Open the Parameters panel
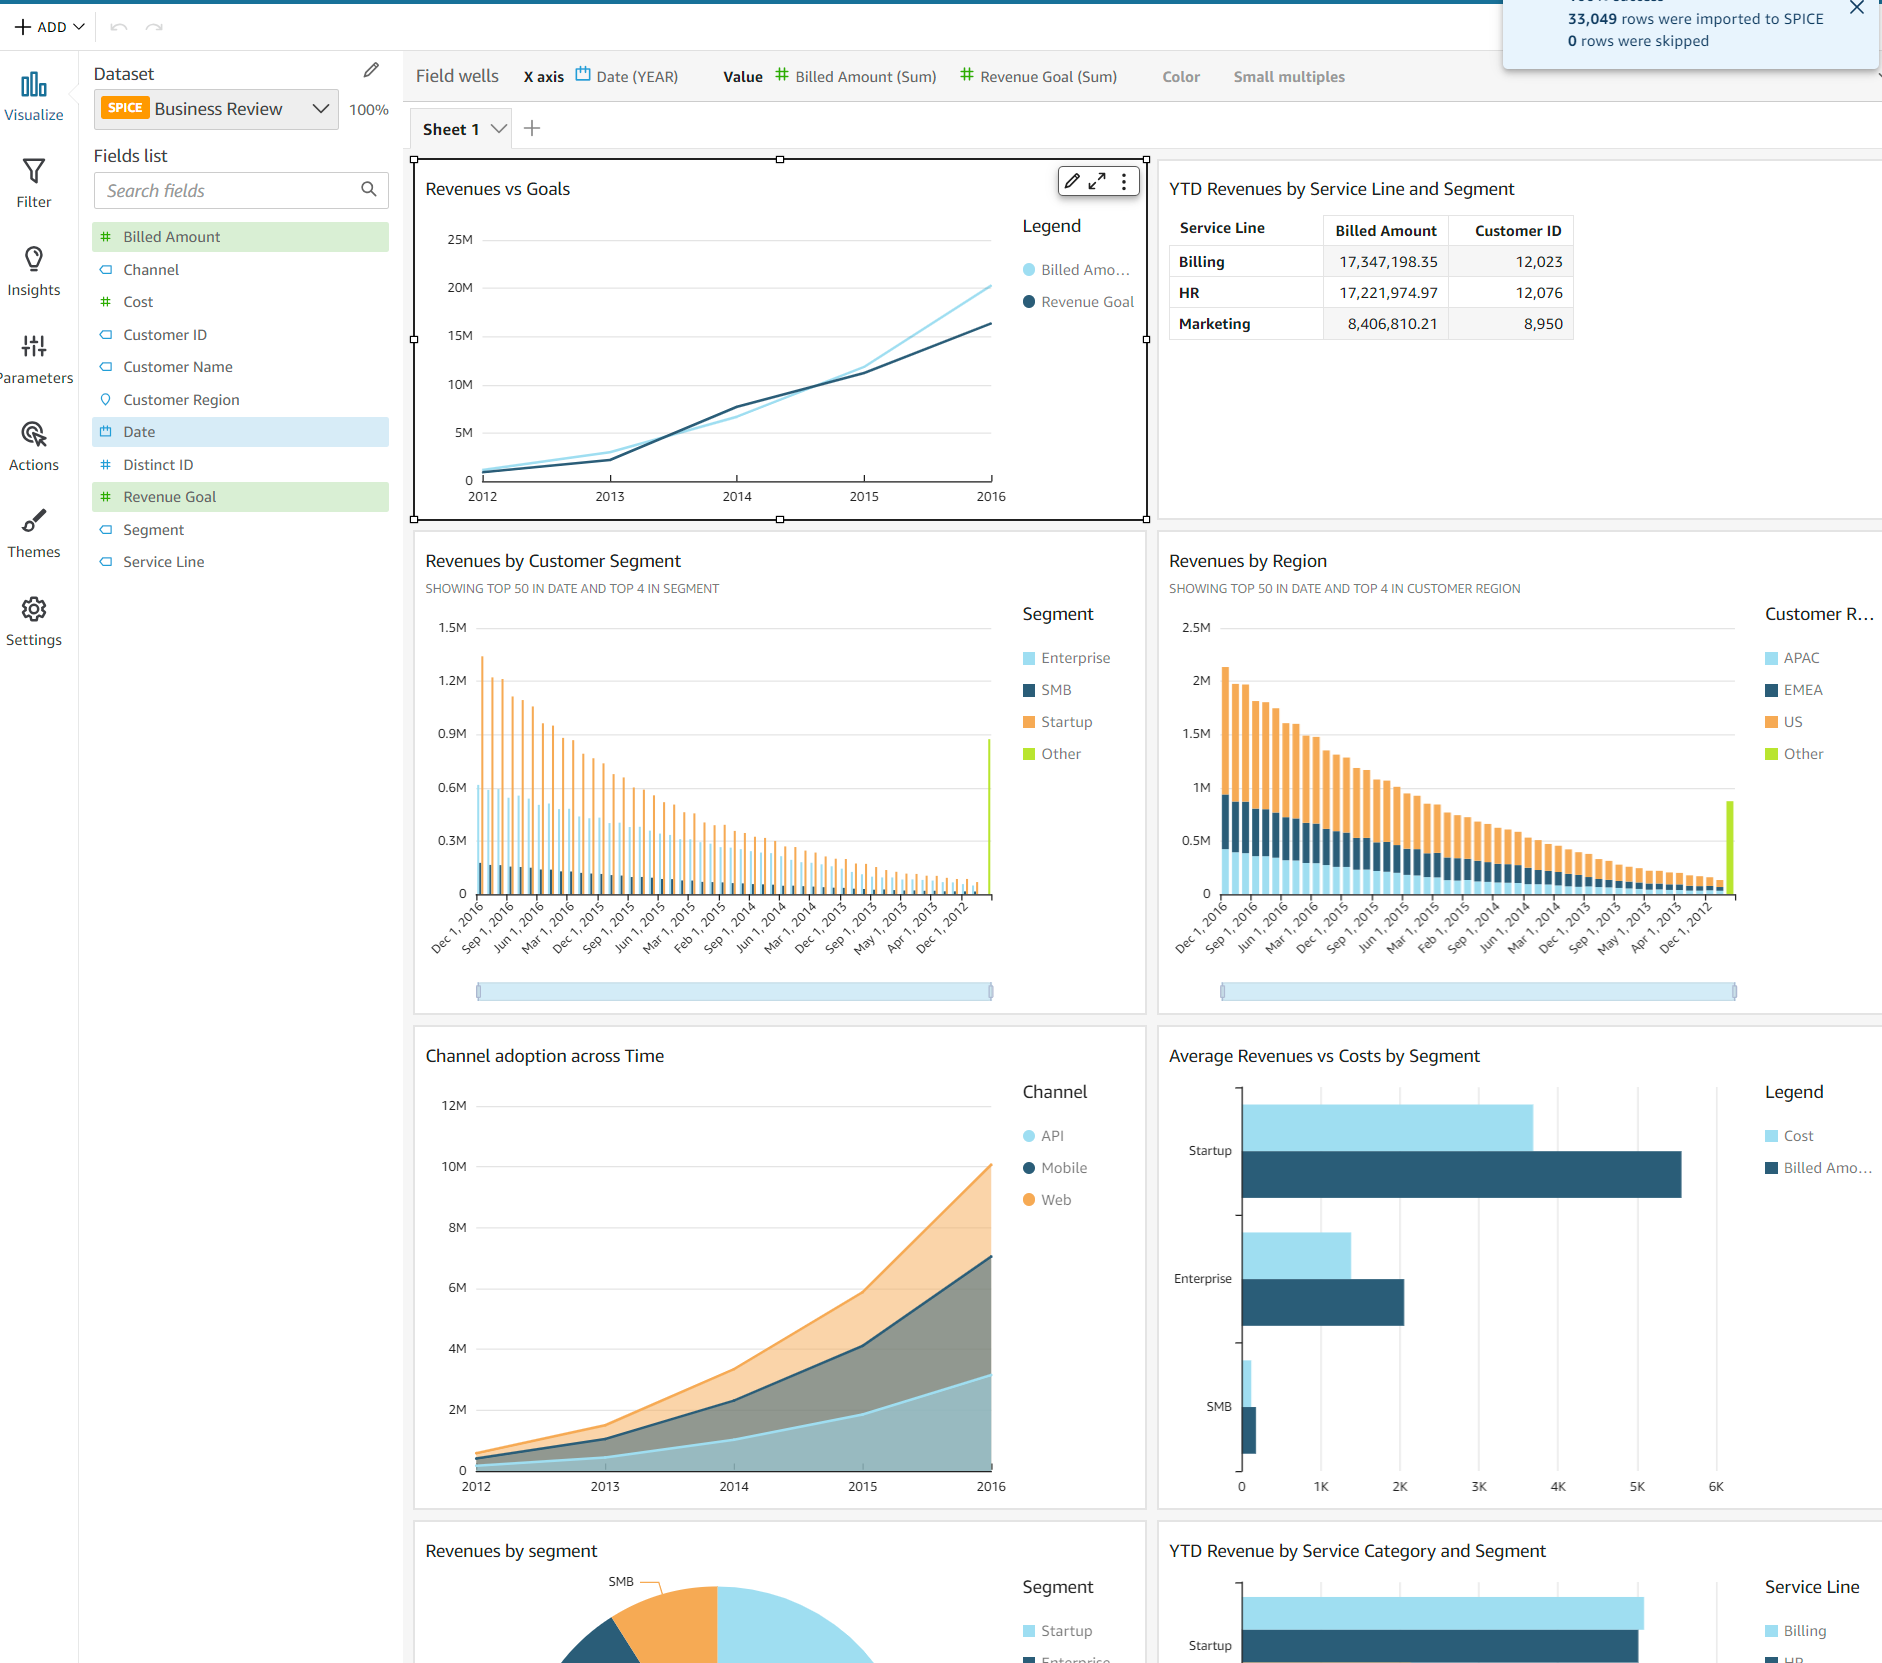This screenshot has height=1663, width=1882. [34, 359]
